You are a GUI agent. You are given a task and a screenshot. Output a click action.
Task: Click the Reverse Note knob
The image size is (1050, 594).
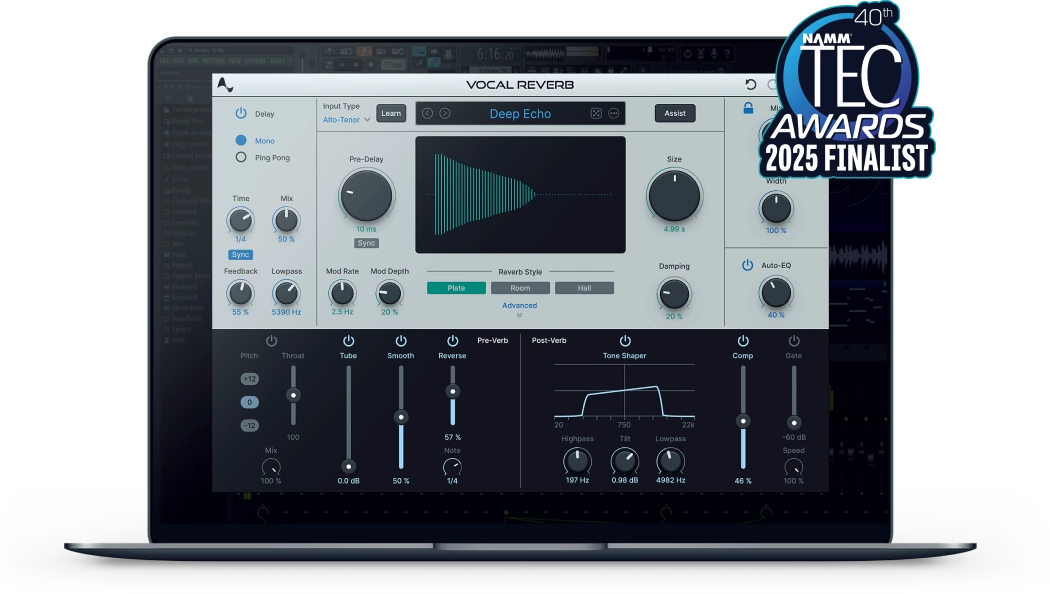coord(453,467)
